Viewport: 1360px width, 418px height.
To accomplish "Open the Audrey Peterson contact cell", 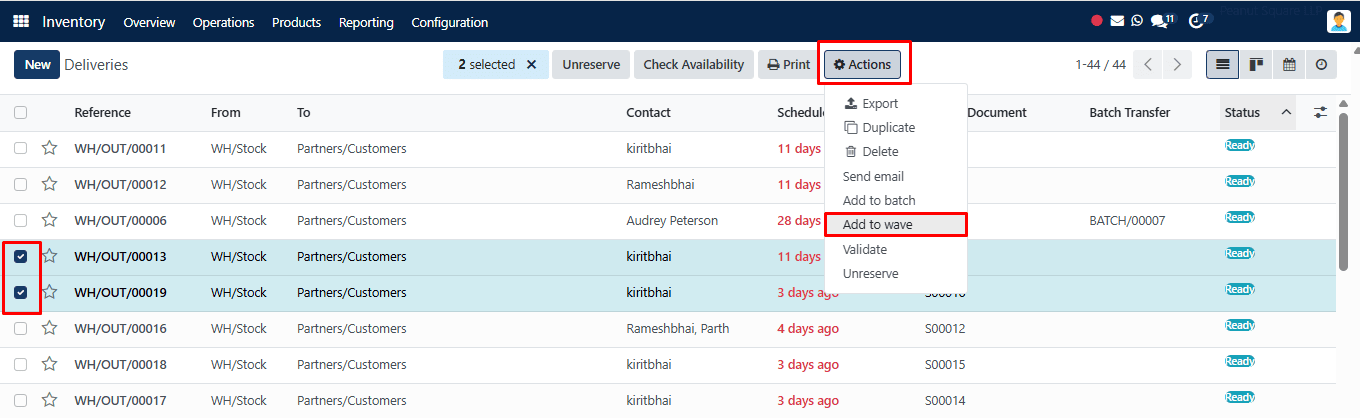I will point(672,221).
